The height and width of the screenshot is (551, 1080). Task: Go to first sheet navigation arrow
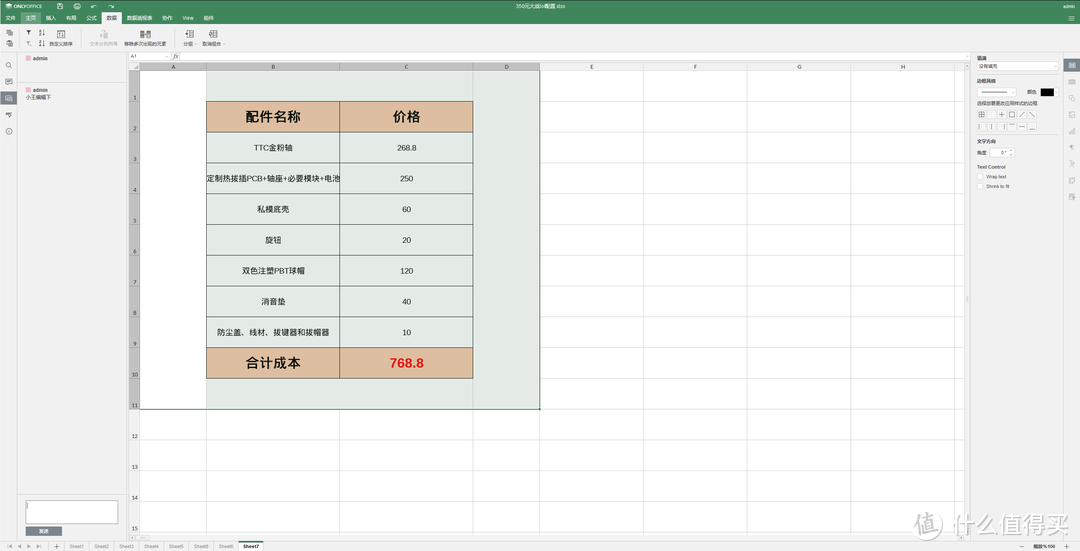click(x=10, y=546)
